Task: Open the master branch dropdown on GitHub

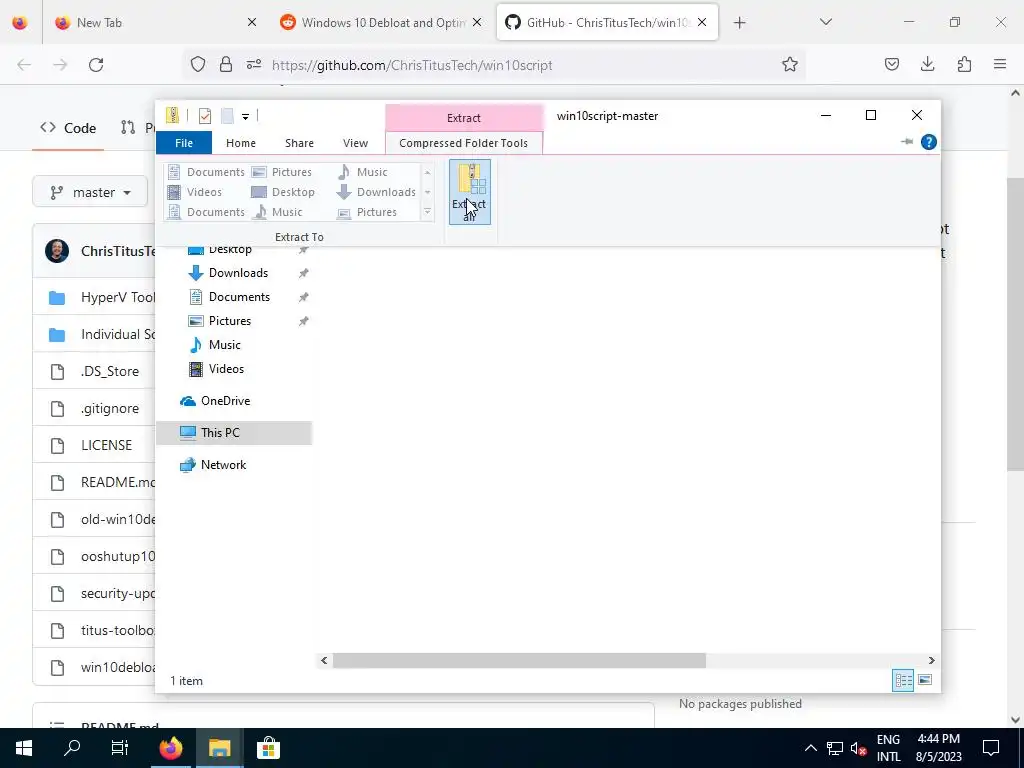Action: [x=90, y=192]
